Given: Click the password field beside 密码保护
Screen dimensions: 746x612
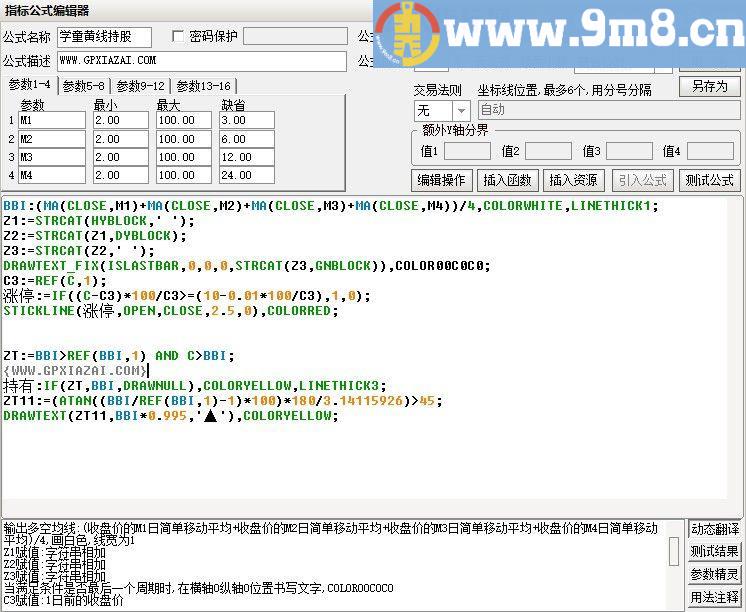Looking at the screenshot, I should pyautogui.click(x=295, y=36).
